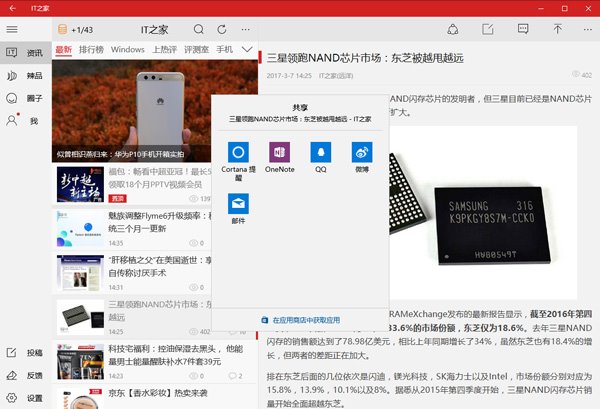Viewport: 600px width, 409px height.
Task: Click the red promo tag under the 福包 item
Action: coord(117,199)
